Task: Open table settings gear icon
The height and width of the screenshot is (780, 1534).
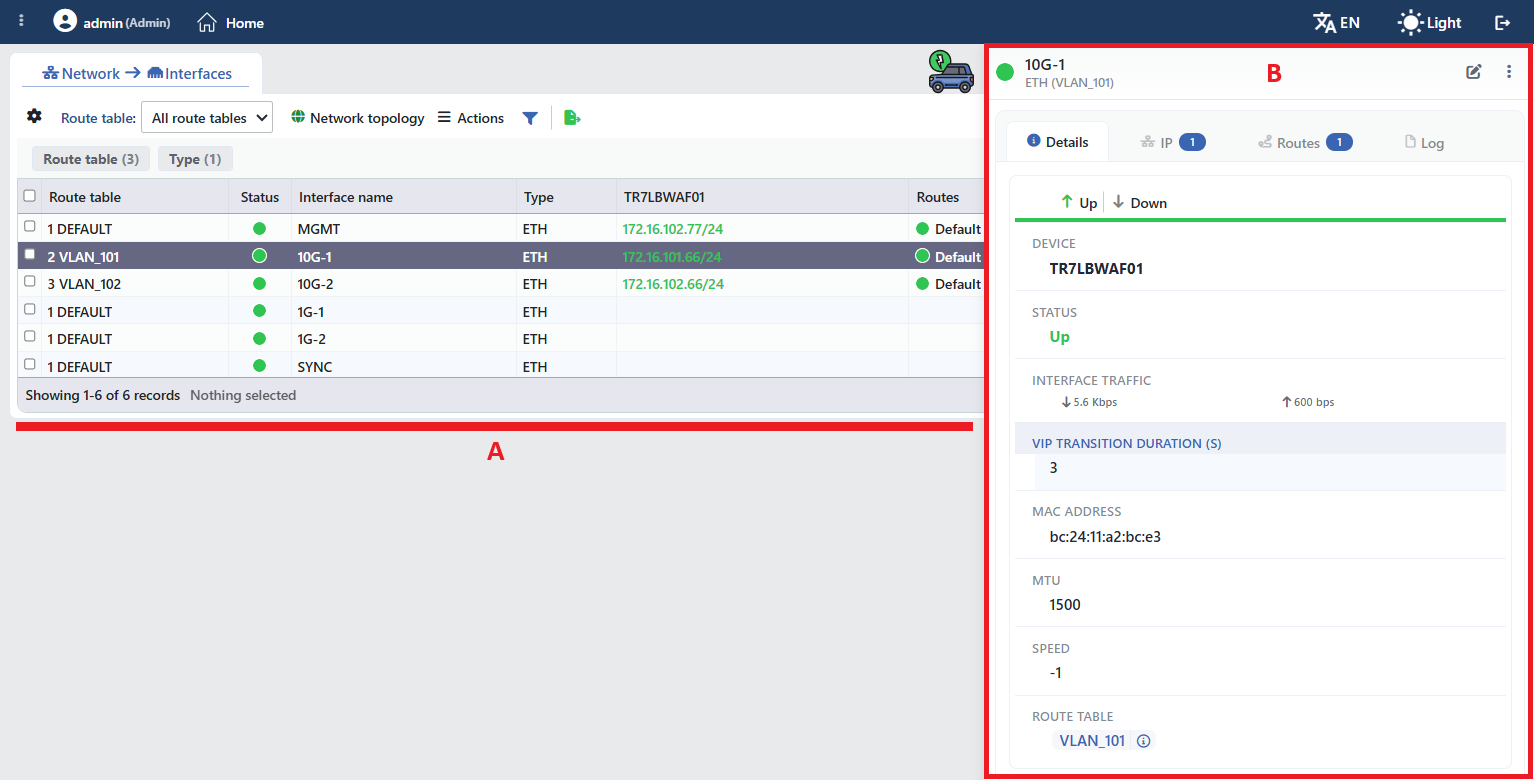Action: click(34, 116)
